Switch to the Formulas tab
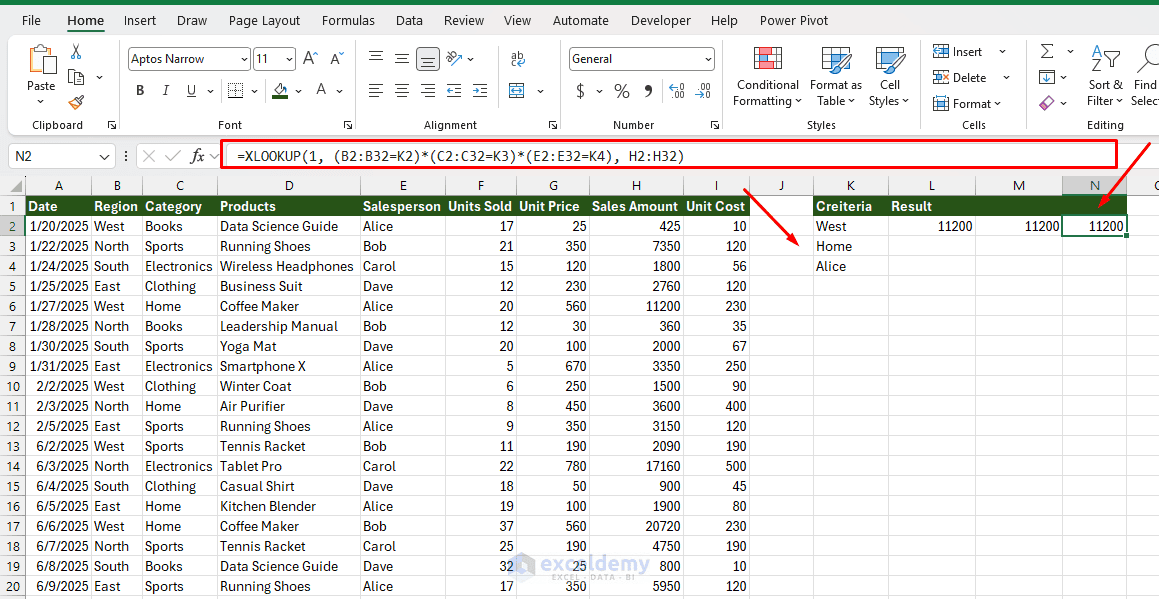Image resolution: width=1159 pixels, height=599 pixels. pyautogui.click(x=348, y=21)
